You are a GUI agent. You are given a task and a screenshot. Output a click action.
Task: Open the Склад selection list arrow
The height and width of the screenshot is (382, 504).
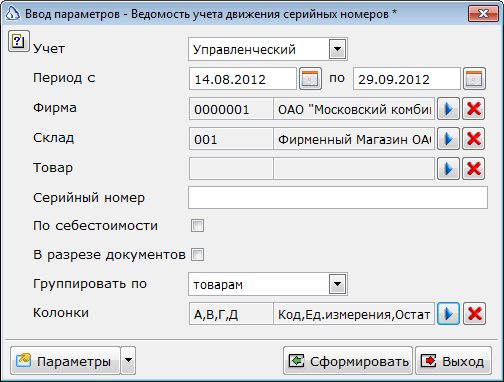[x=448, y=138]
